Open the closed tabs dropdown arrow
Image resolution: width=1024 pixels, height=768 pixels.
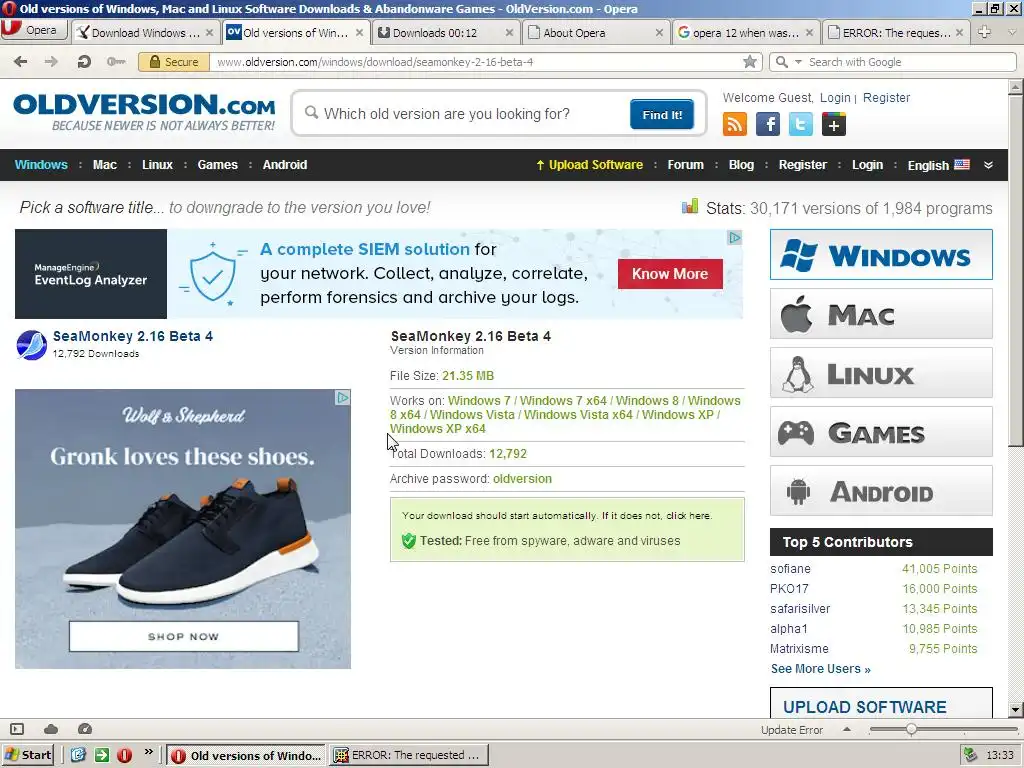(x=1013, y=32)
